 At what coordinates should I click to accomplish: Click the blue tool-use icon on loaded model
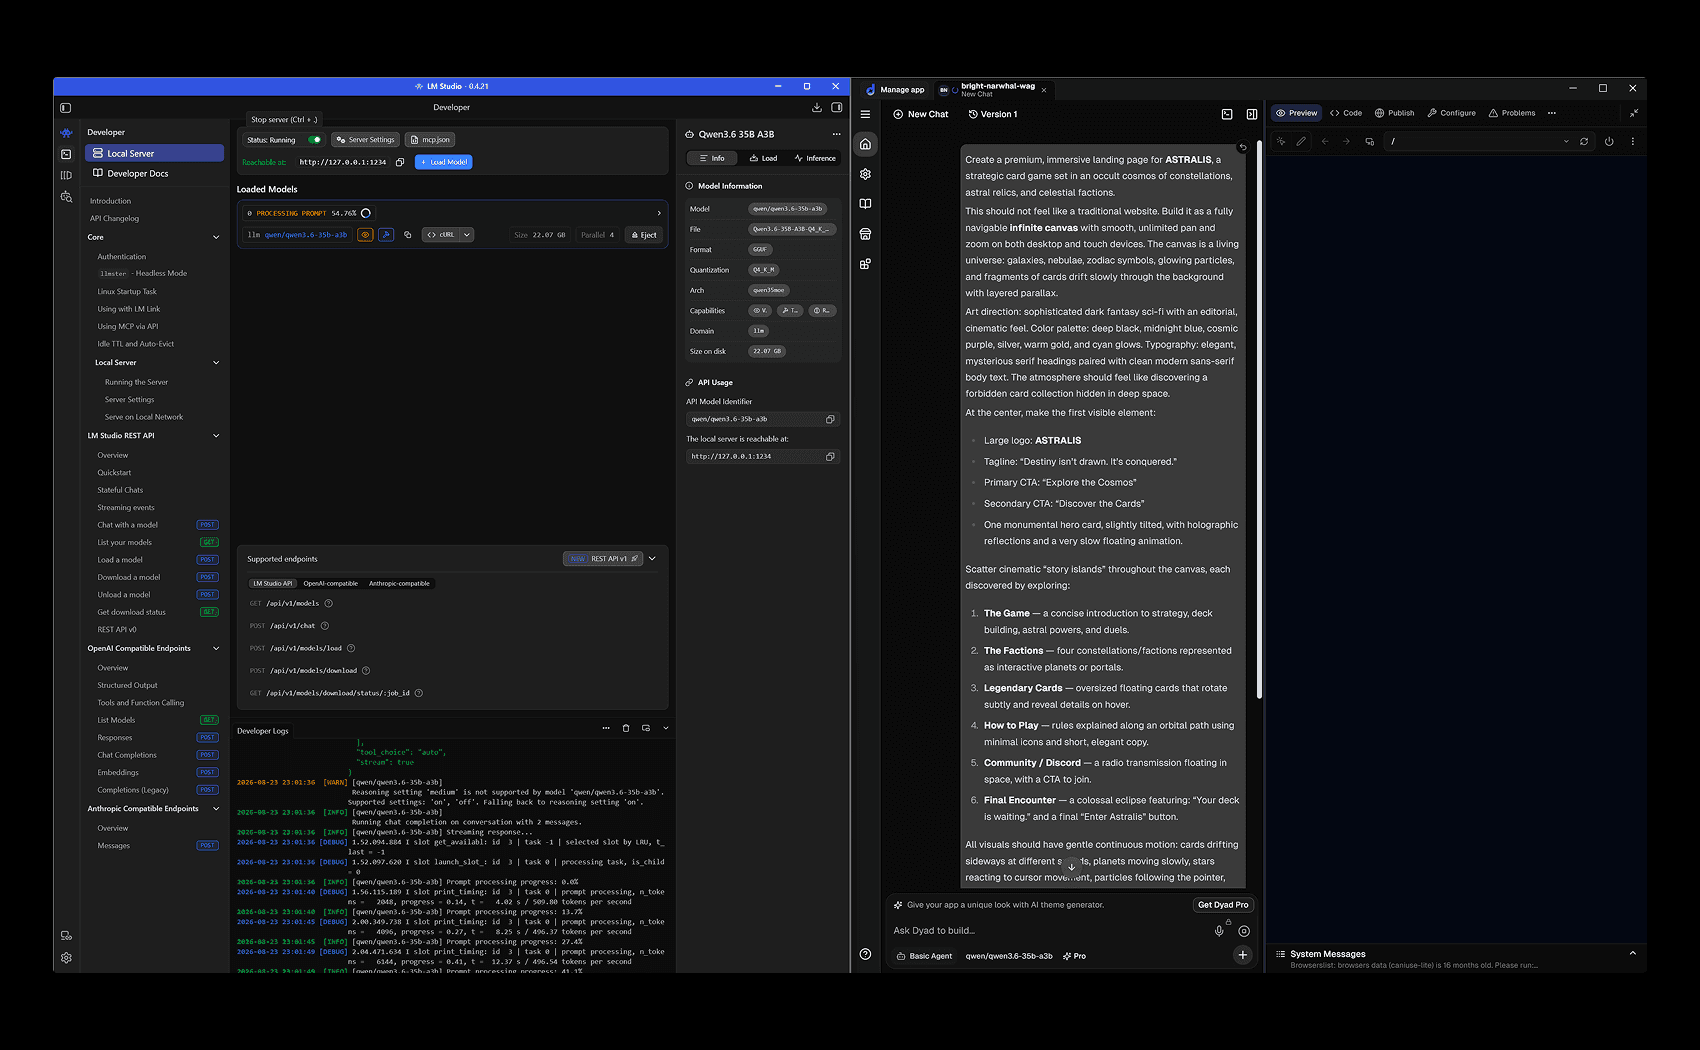pos(385,235)
